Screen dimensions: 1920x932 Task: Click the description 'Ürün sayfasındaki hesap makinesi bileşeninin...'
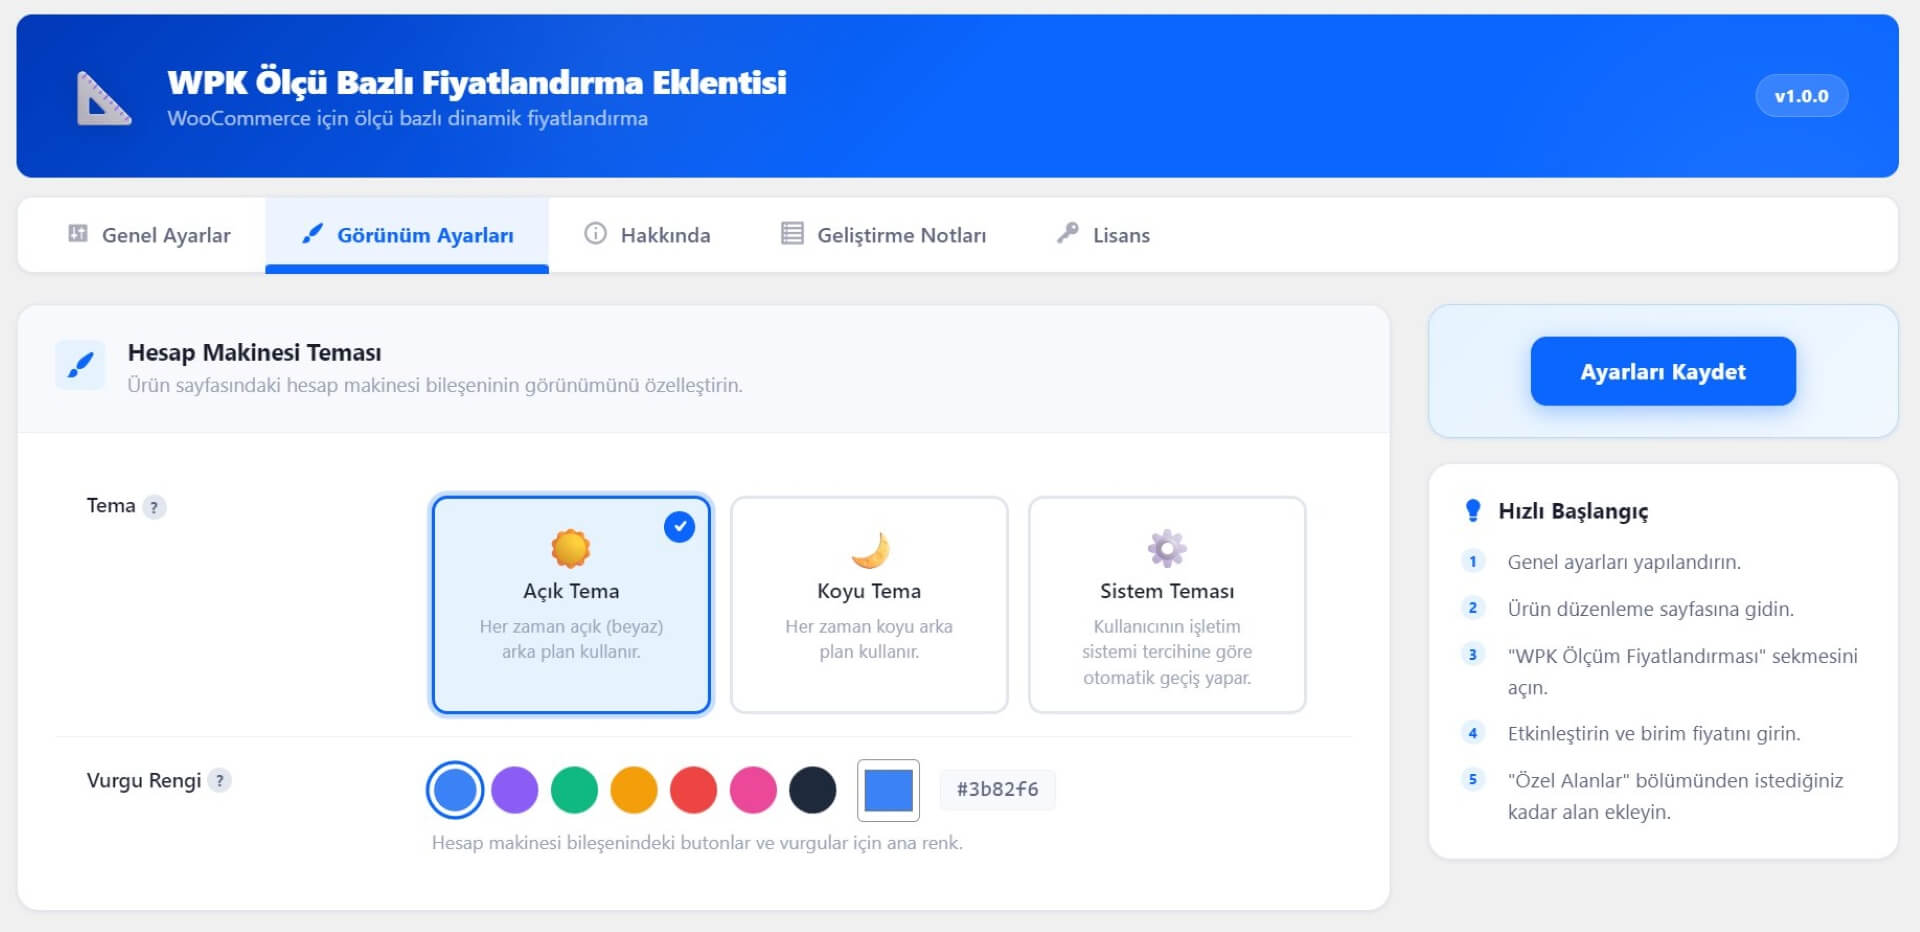[435, 385]
